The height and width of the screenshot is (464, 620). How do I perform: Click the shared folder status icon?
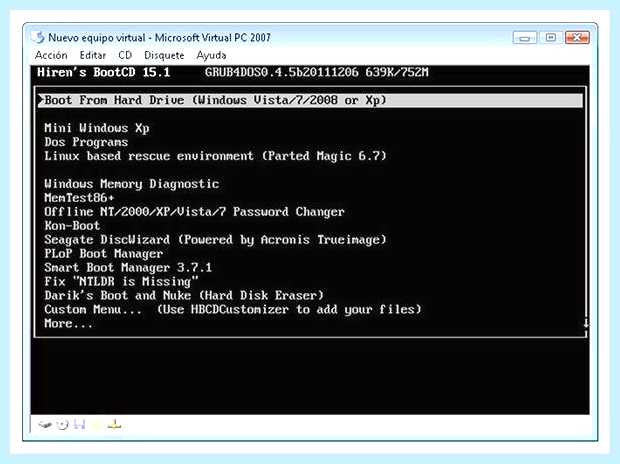96,425
